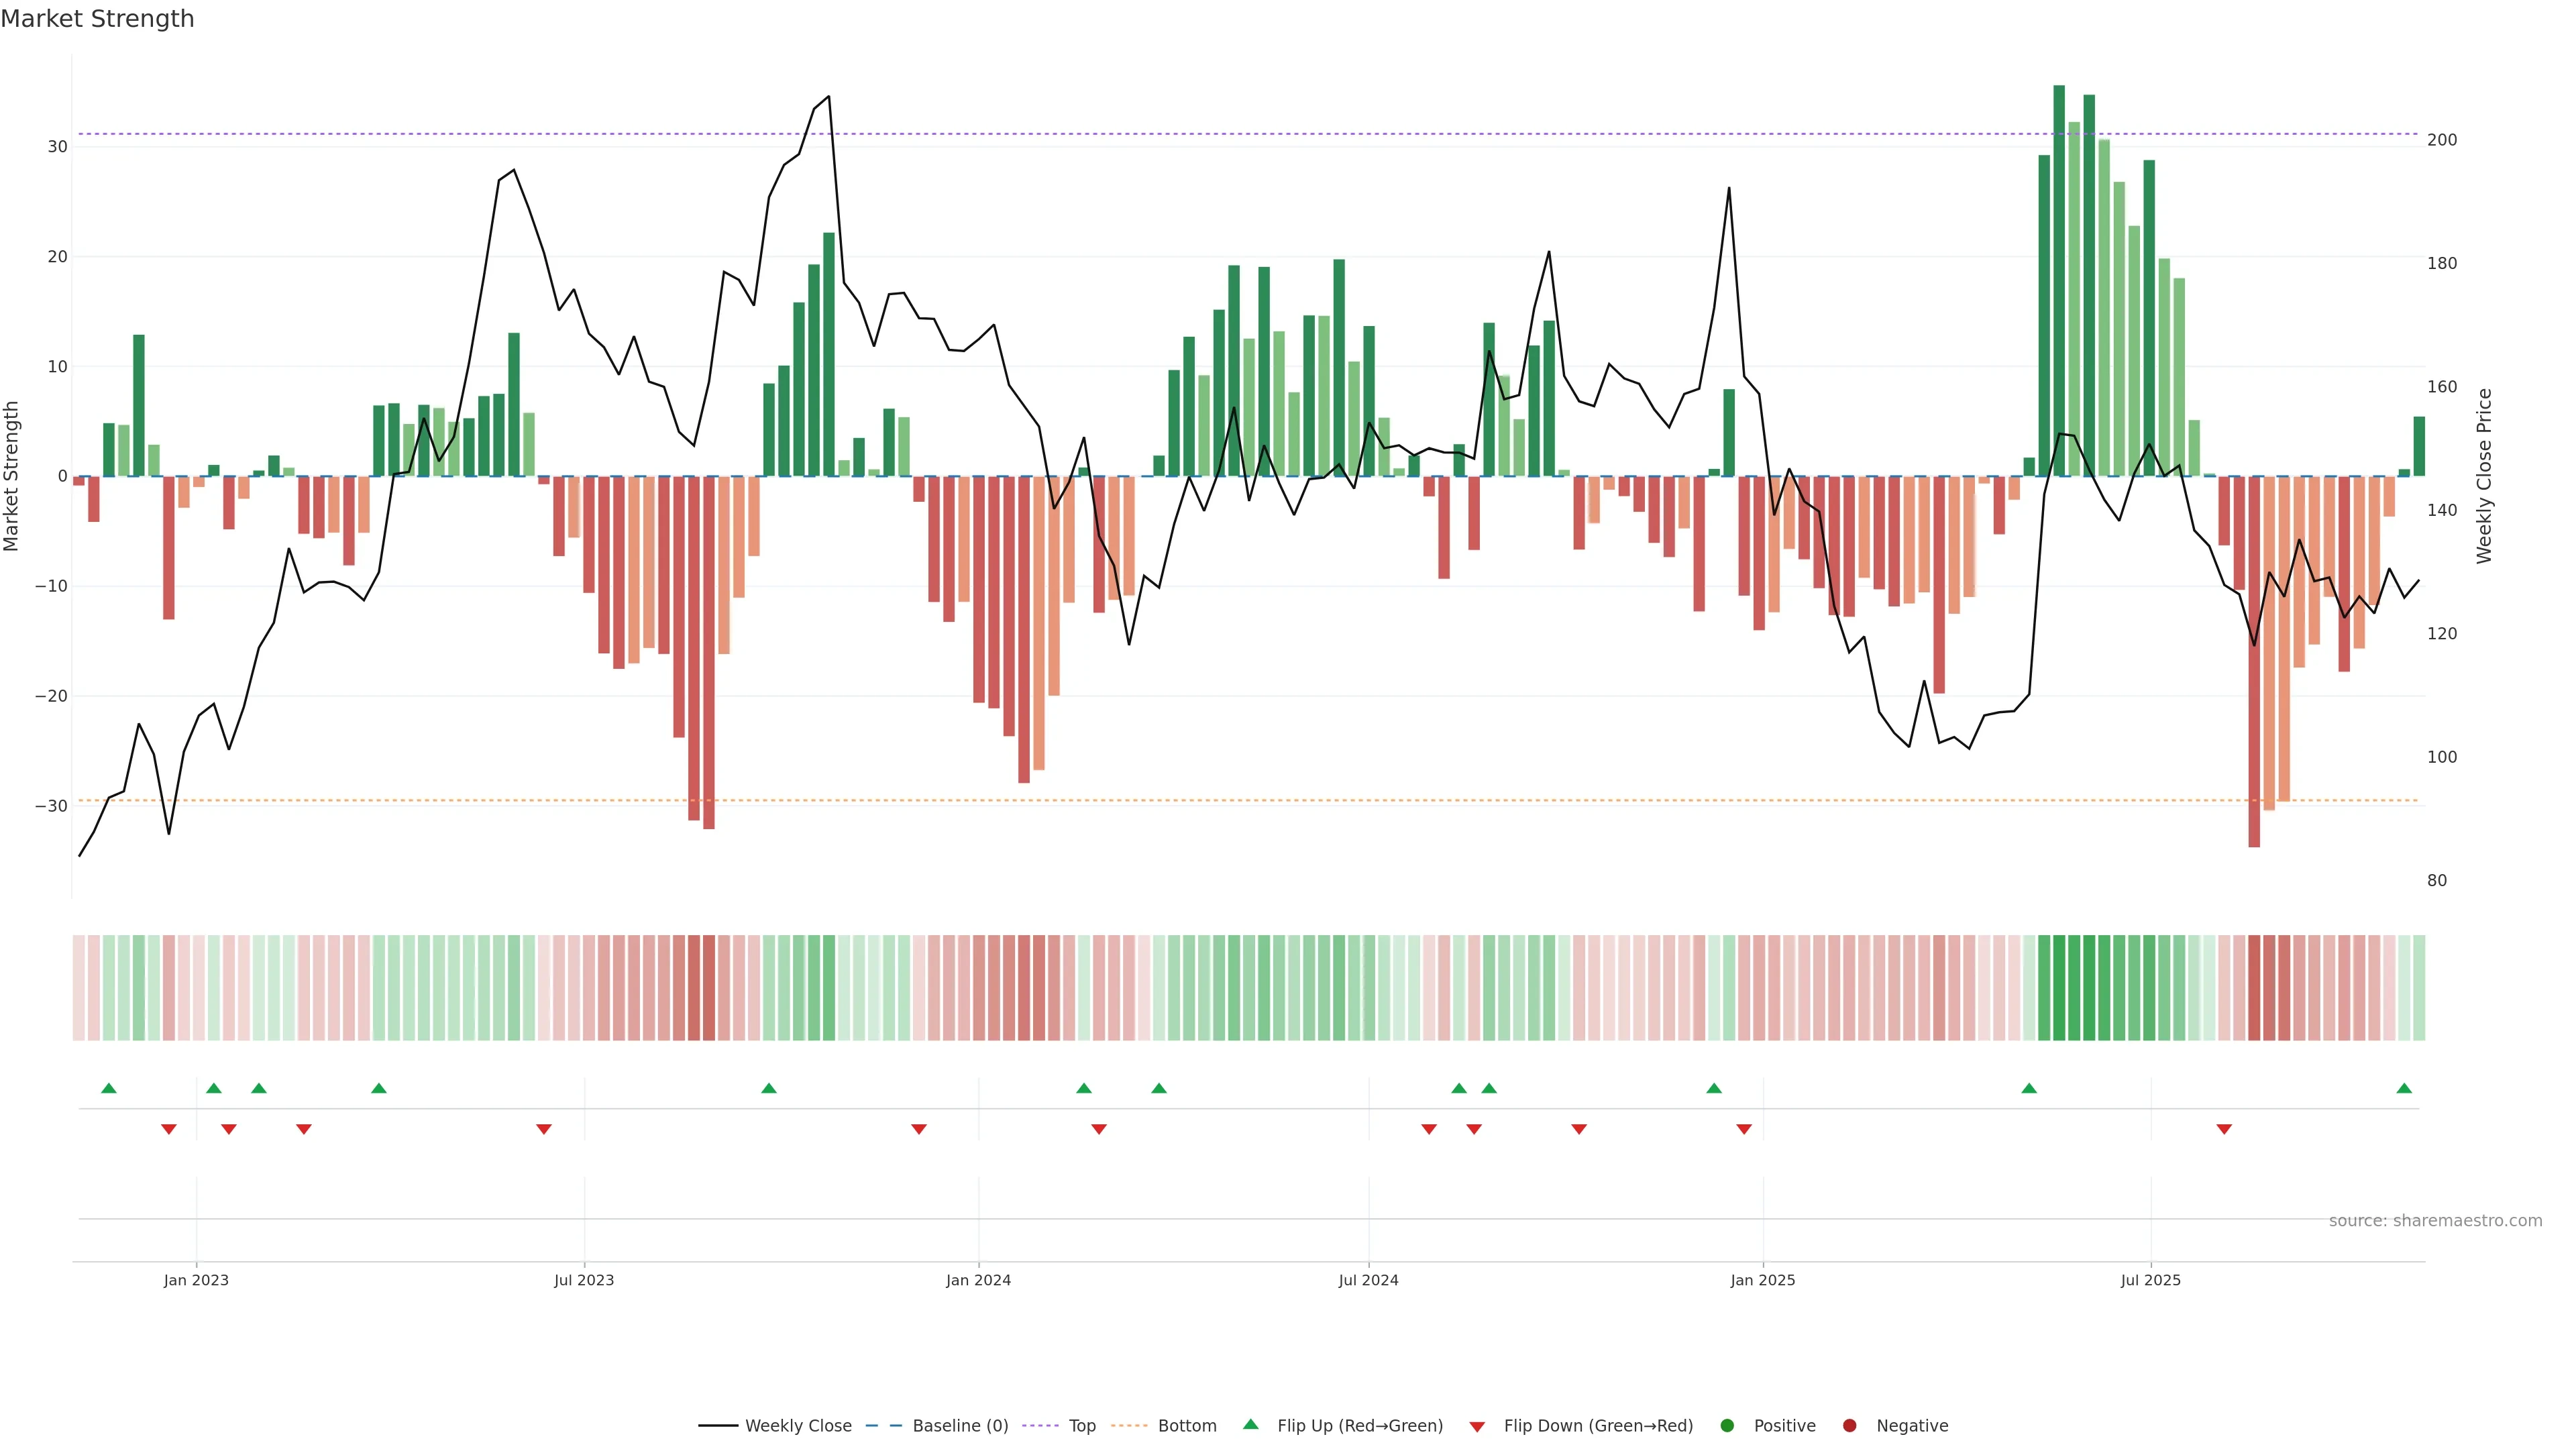Click the Market Strength chart title
The width and height of the screenshot is (2576, 1449).
click(x=97, y=19)
